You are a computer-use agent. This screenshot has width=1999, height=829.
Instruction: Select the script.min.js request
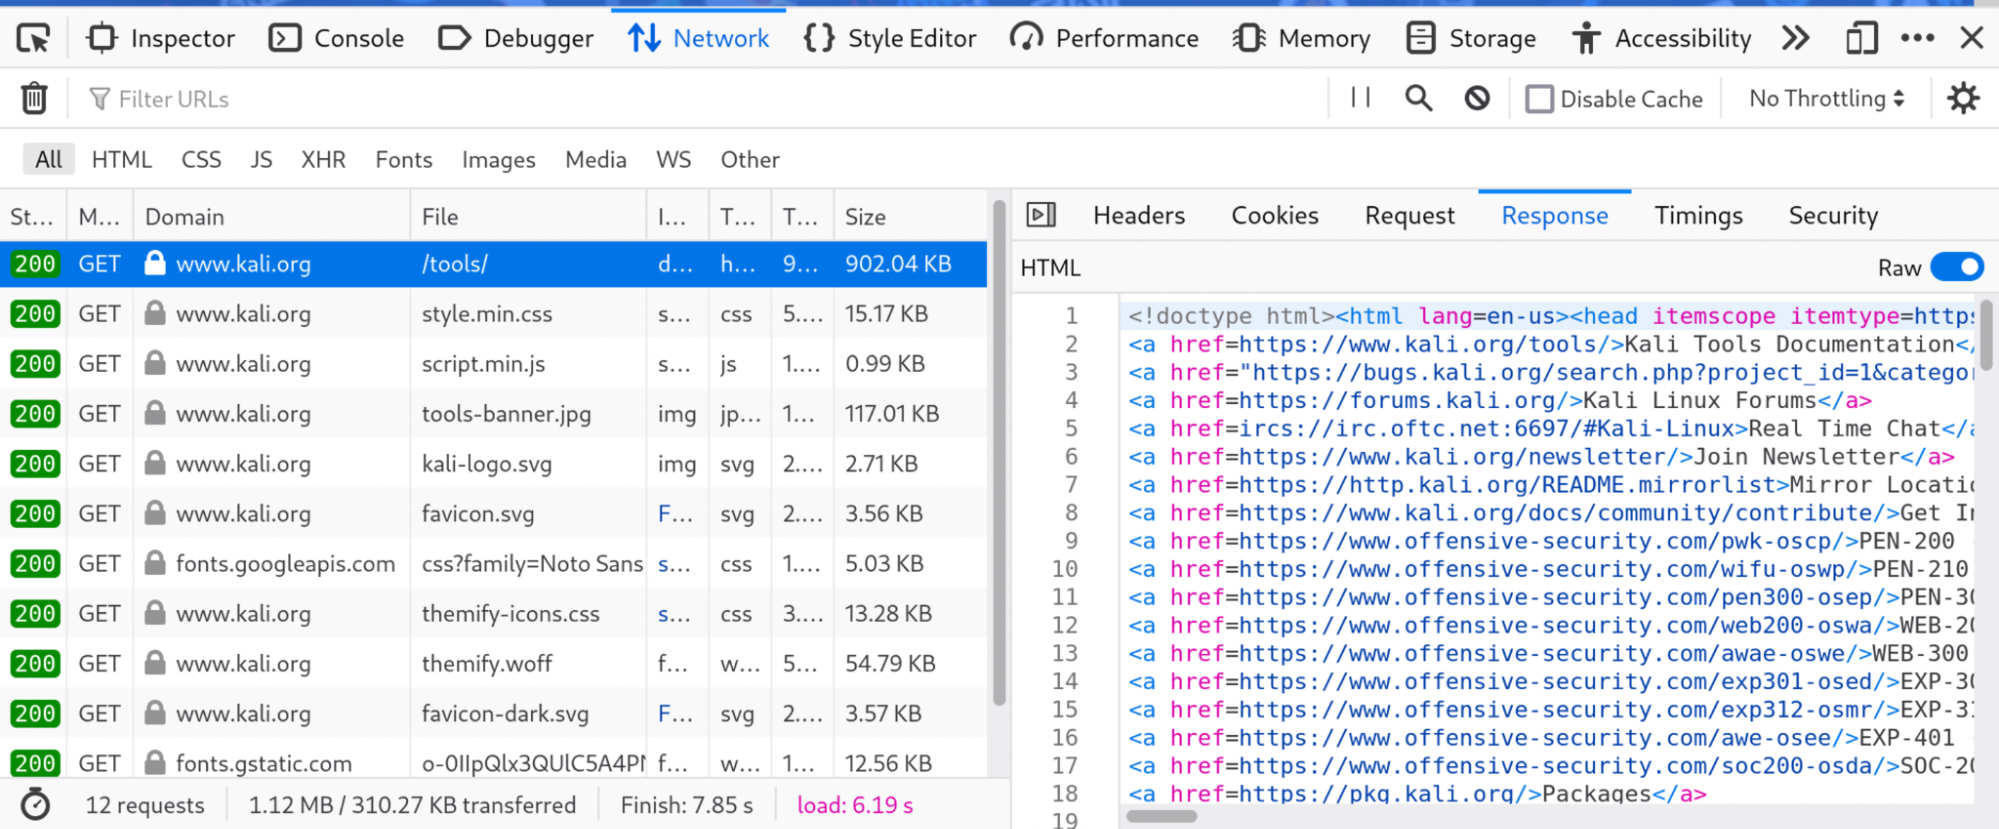pos(493,363)
